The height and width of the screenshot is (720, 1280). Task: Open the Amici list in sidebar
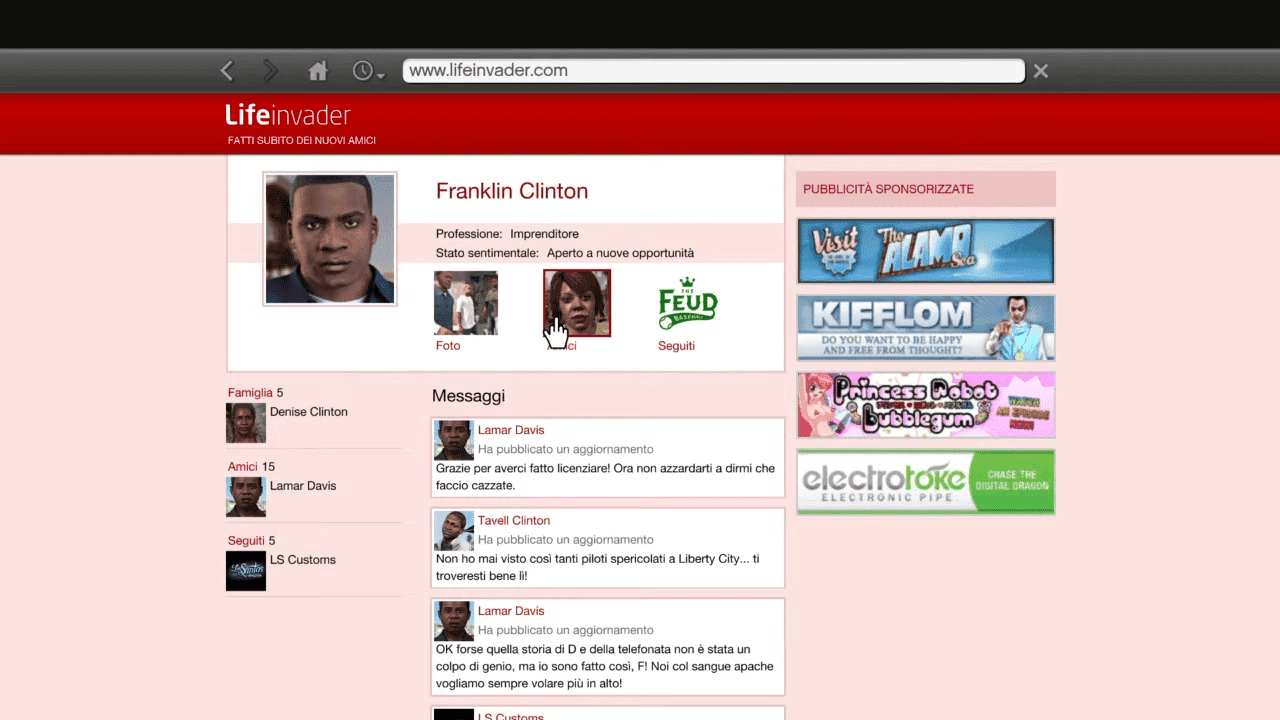coord(242,467)
